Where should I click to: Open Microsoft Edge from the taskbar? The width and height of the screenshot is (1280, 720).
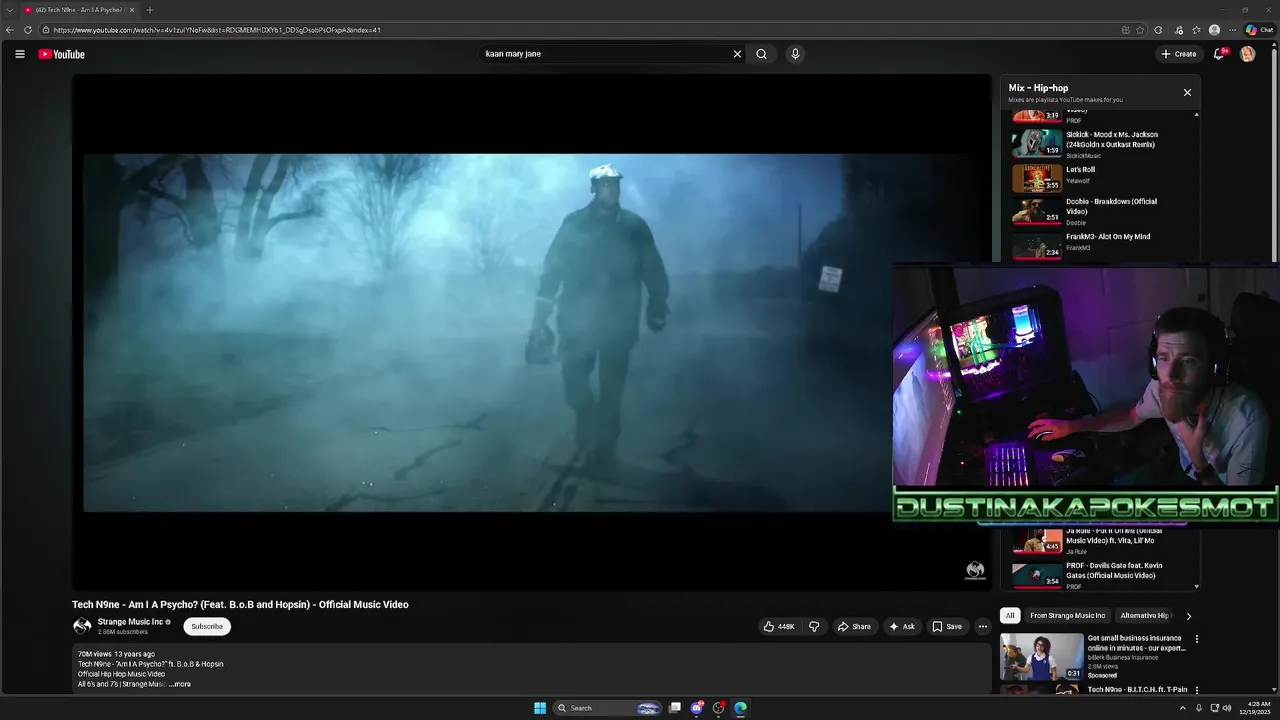[740, 708]
